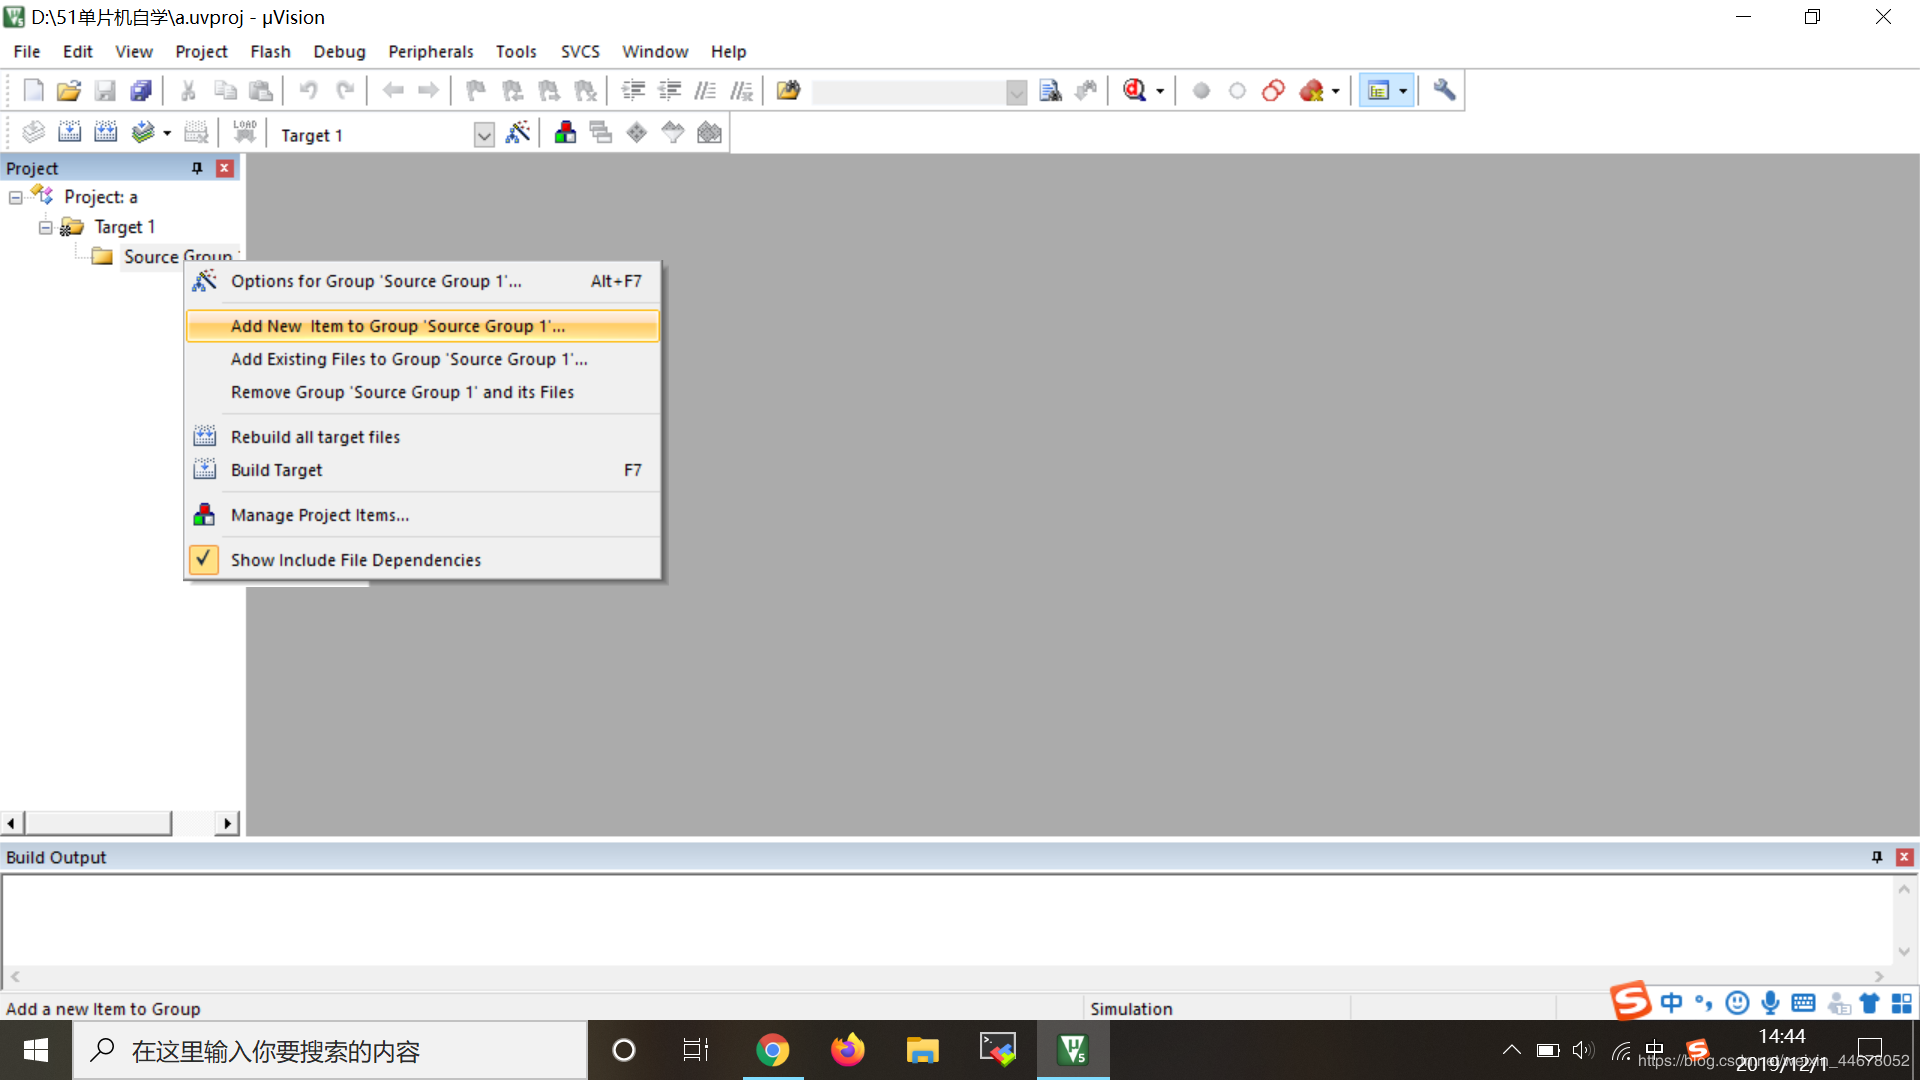1920x1080 pixels.
Task: Open batch build dropdown arrow
Action: pyautogui.click(x=167, y=134)
